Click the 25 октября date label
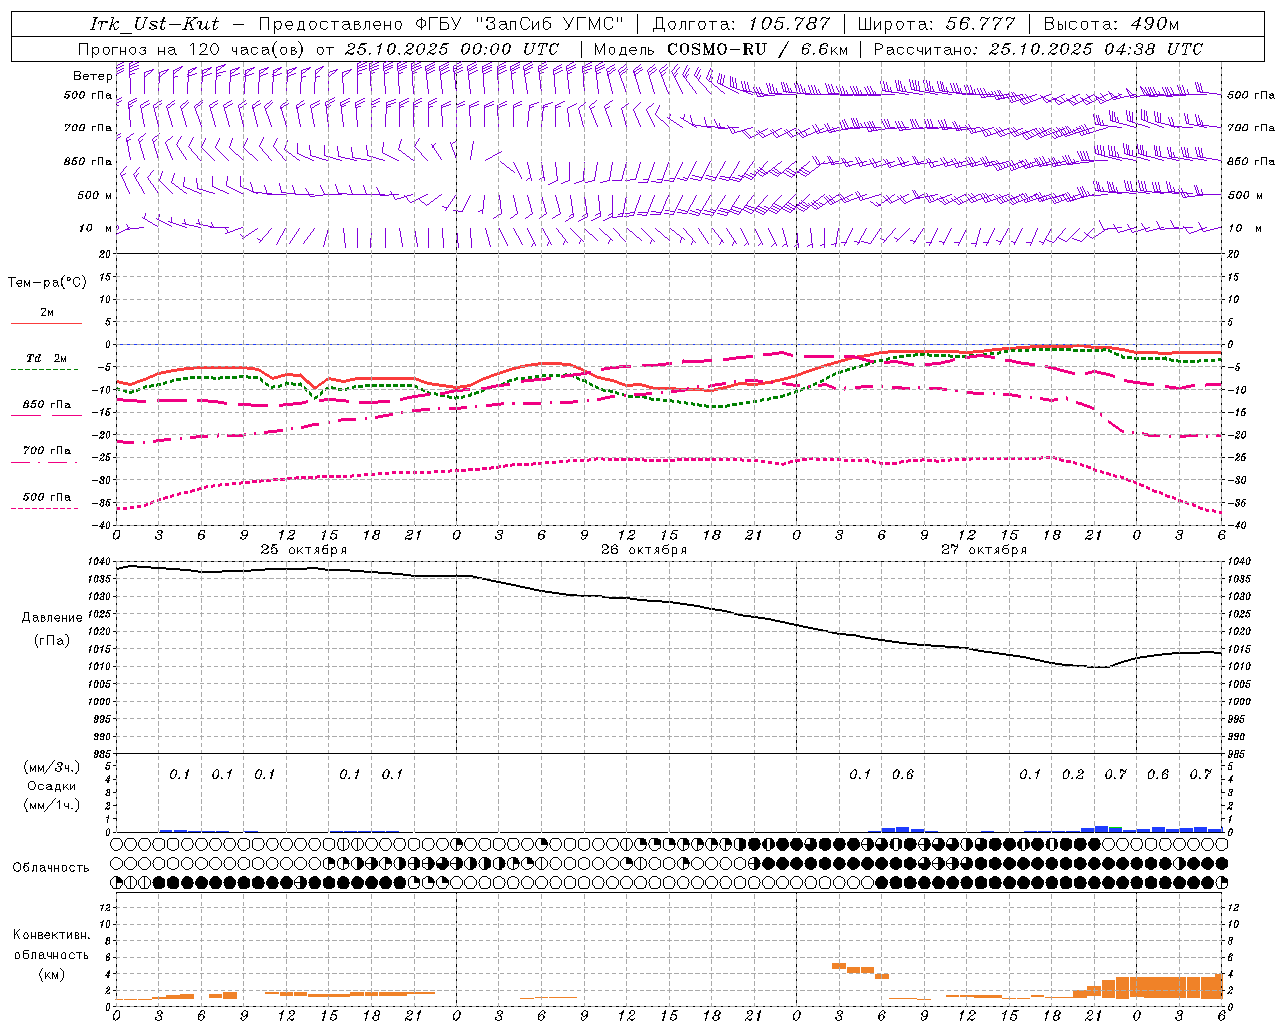1280x1024 pixels. (303, 550)
